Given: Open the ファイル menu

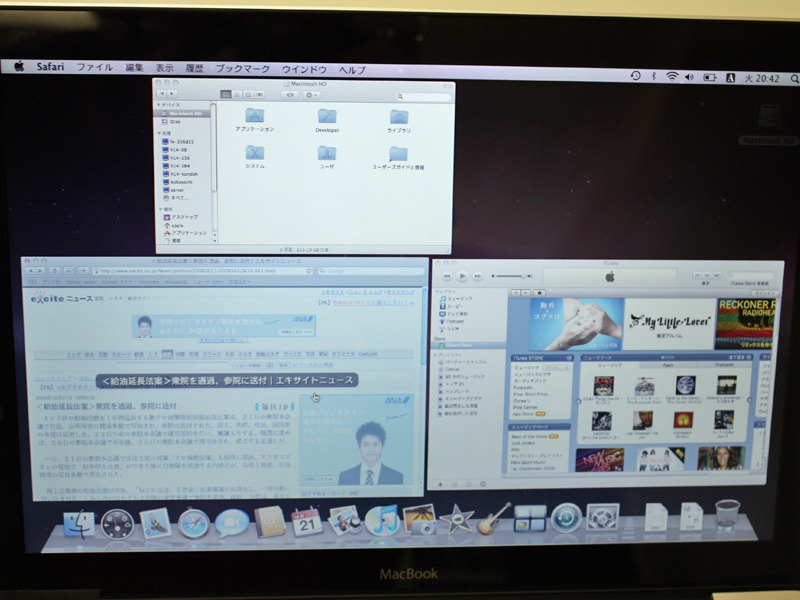Looking at the screenshot, I should [x=94, y=67].
